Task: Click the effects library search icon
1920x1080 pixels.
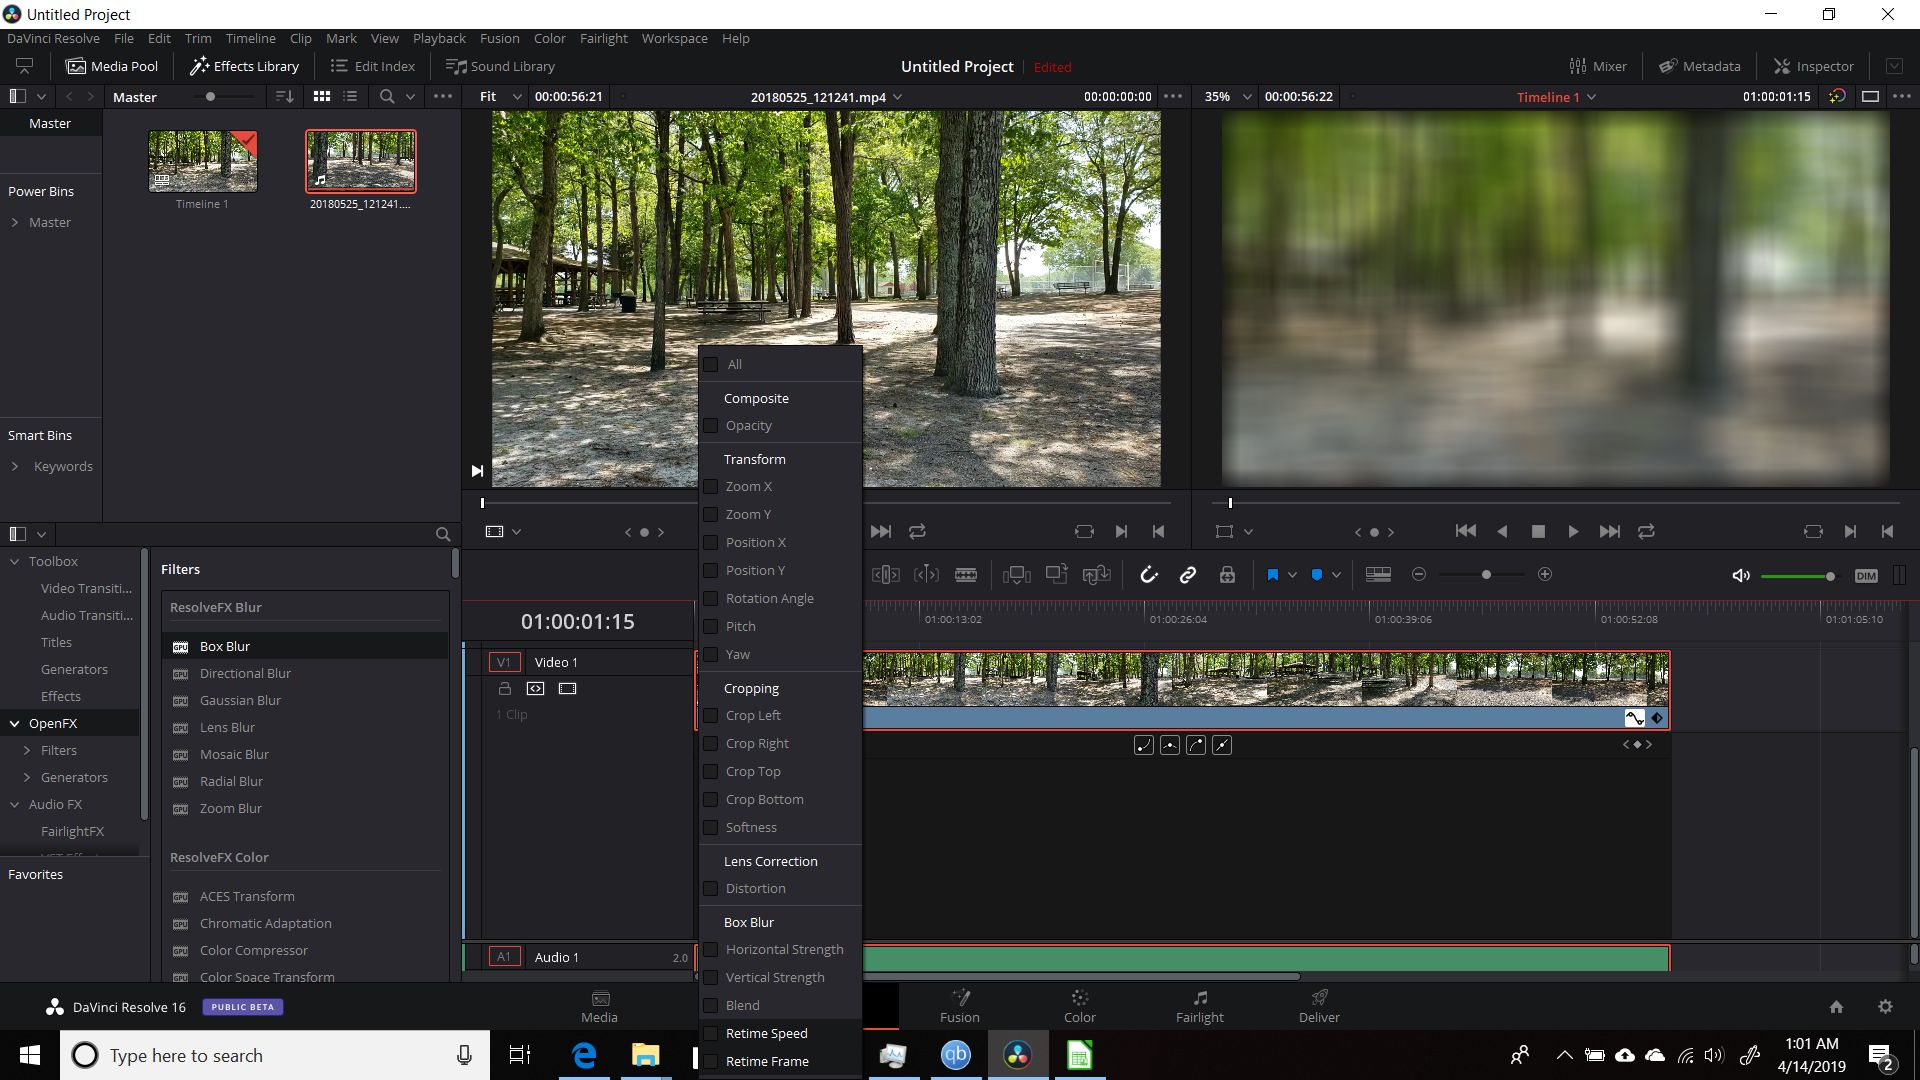Action: (x=443, y=534)
